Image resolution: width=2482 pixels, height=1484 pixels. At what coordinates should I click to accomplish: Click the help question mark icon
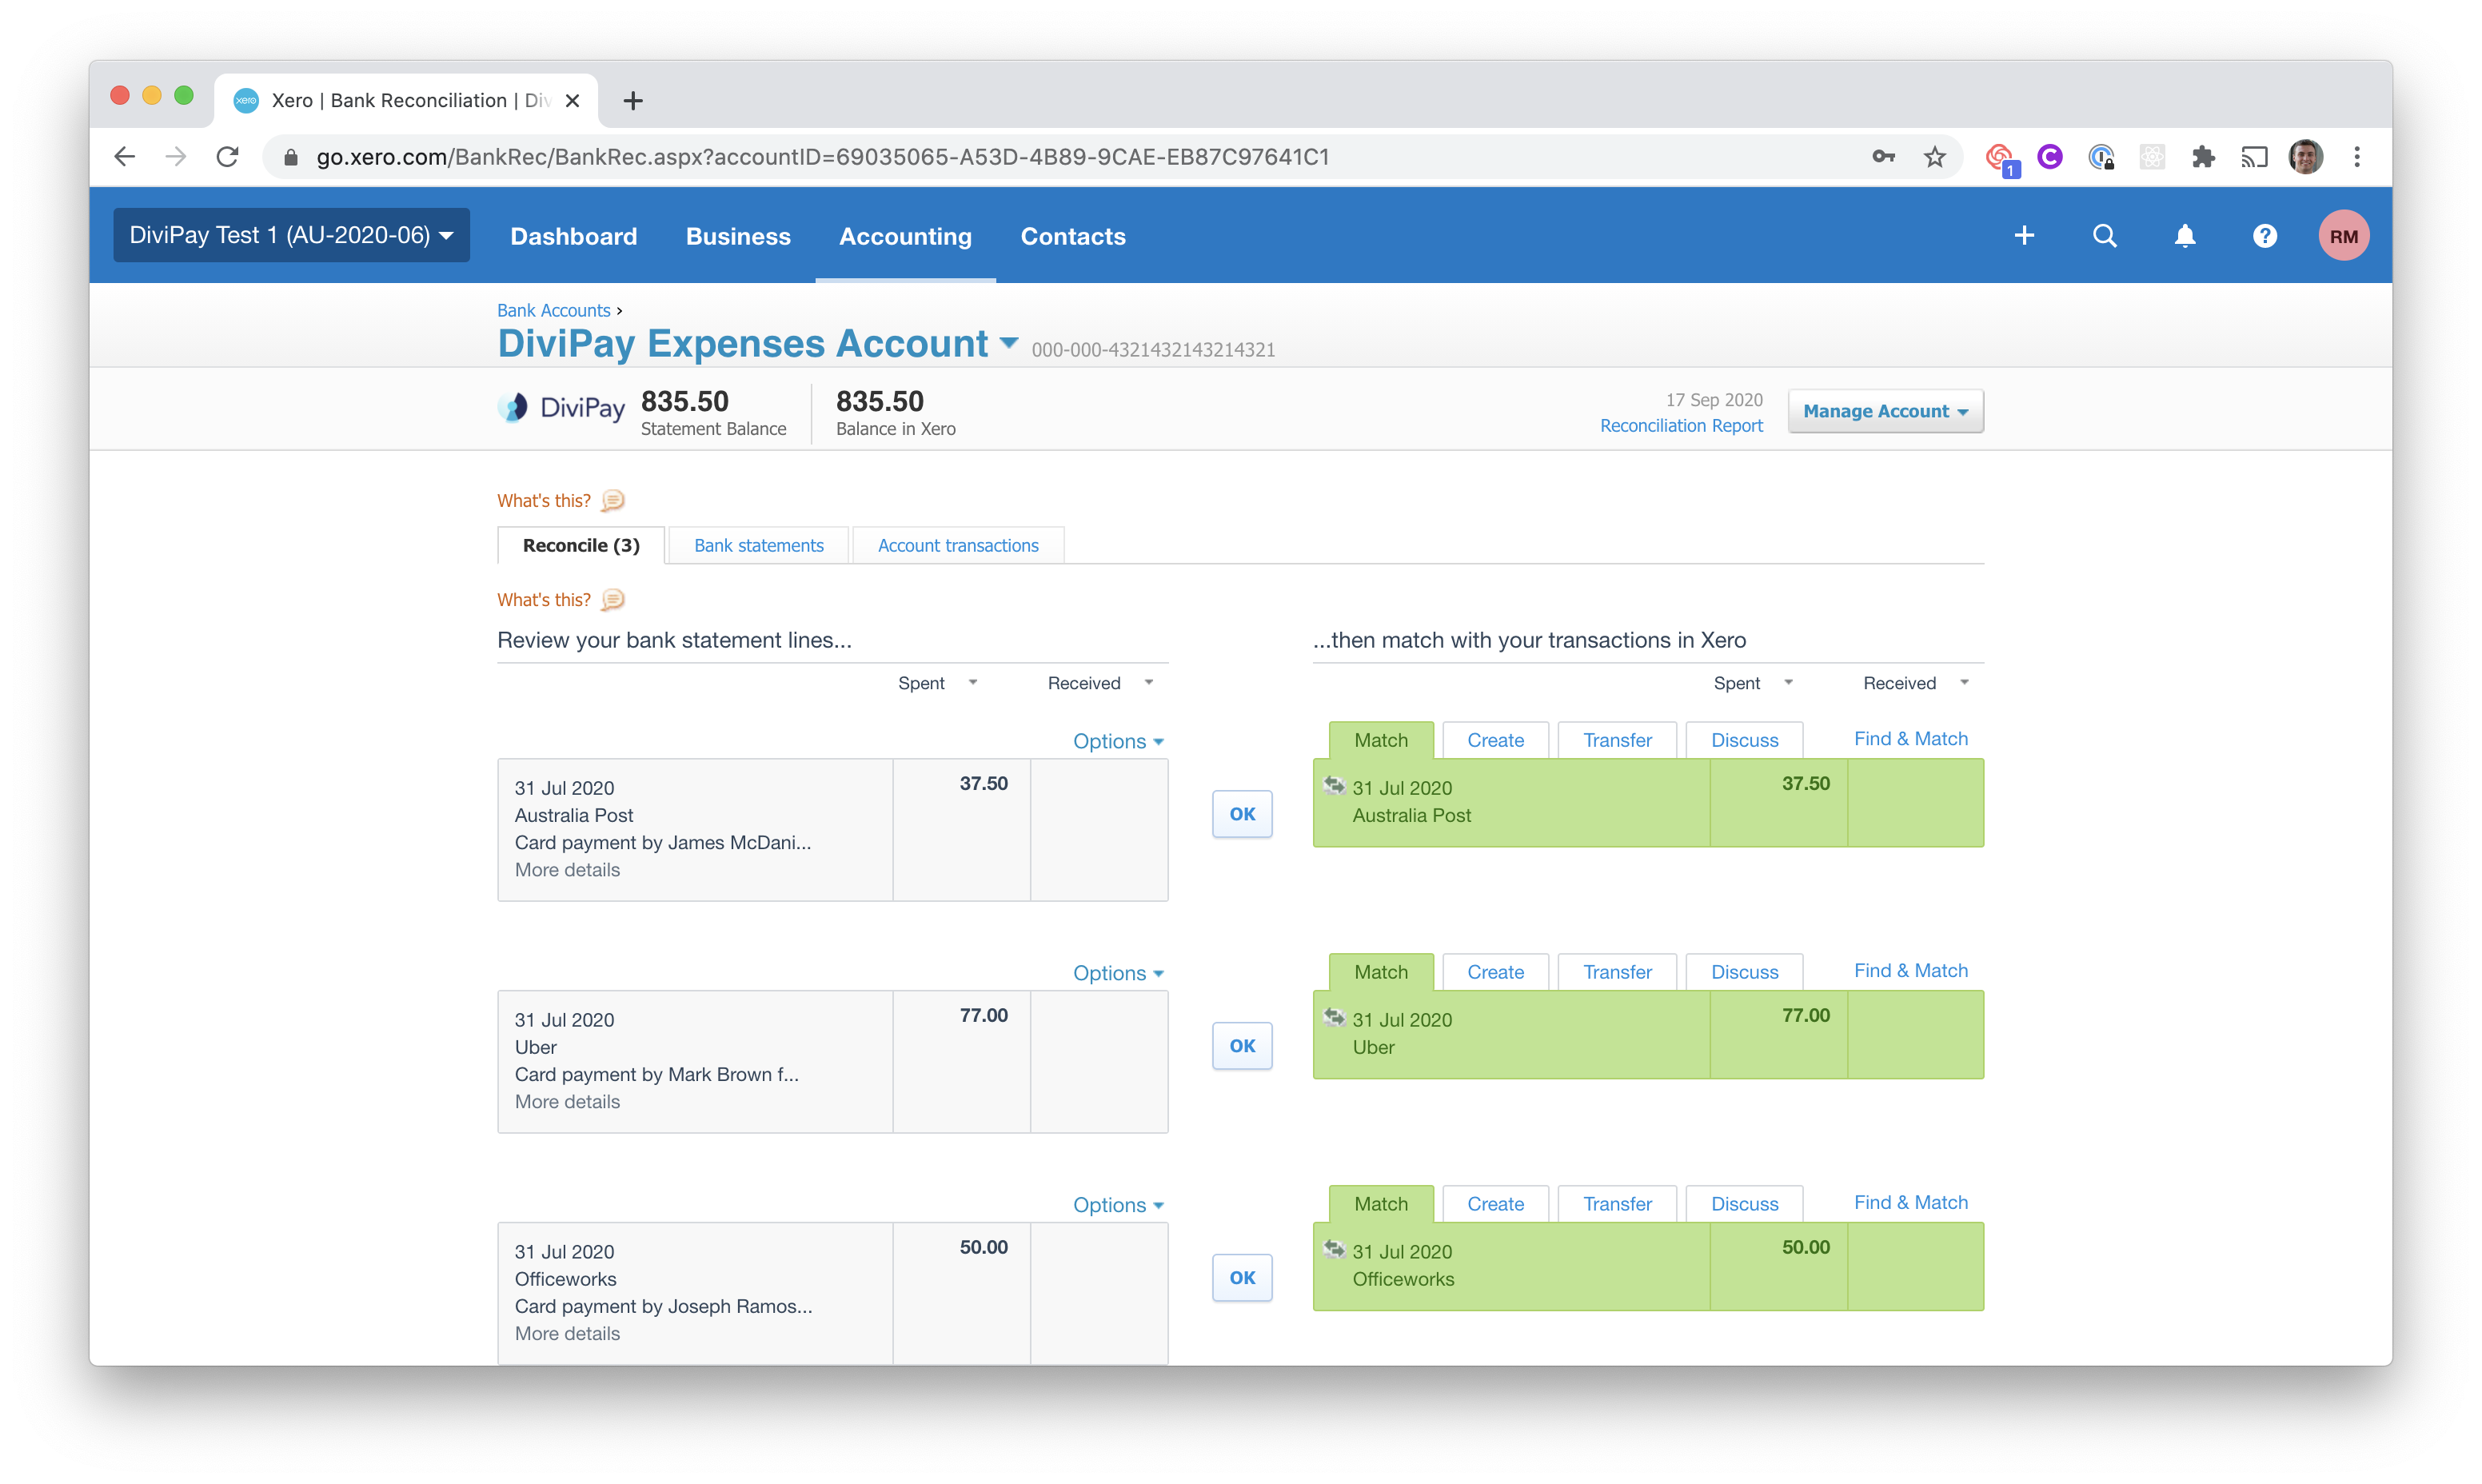[2264, 236]
